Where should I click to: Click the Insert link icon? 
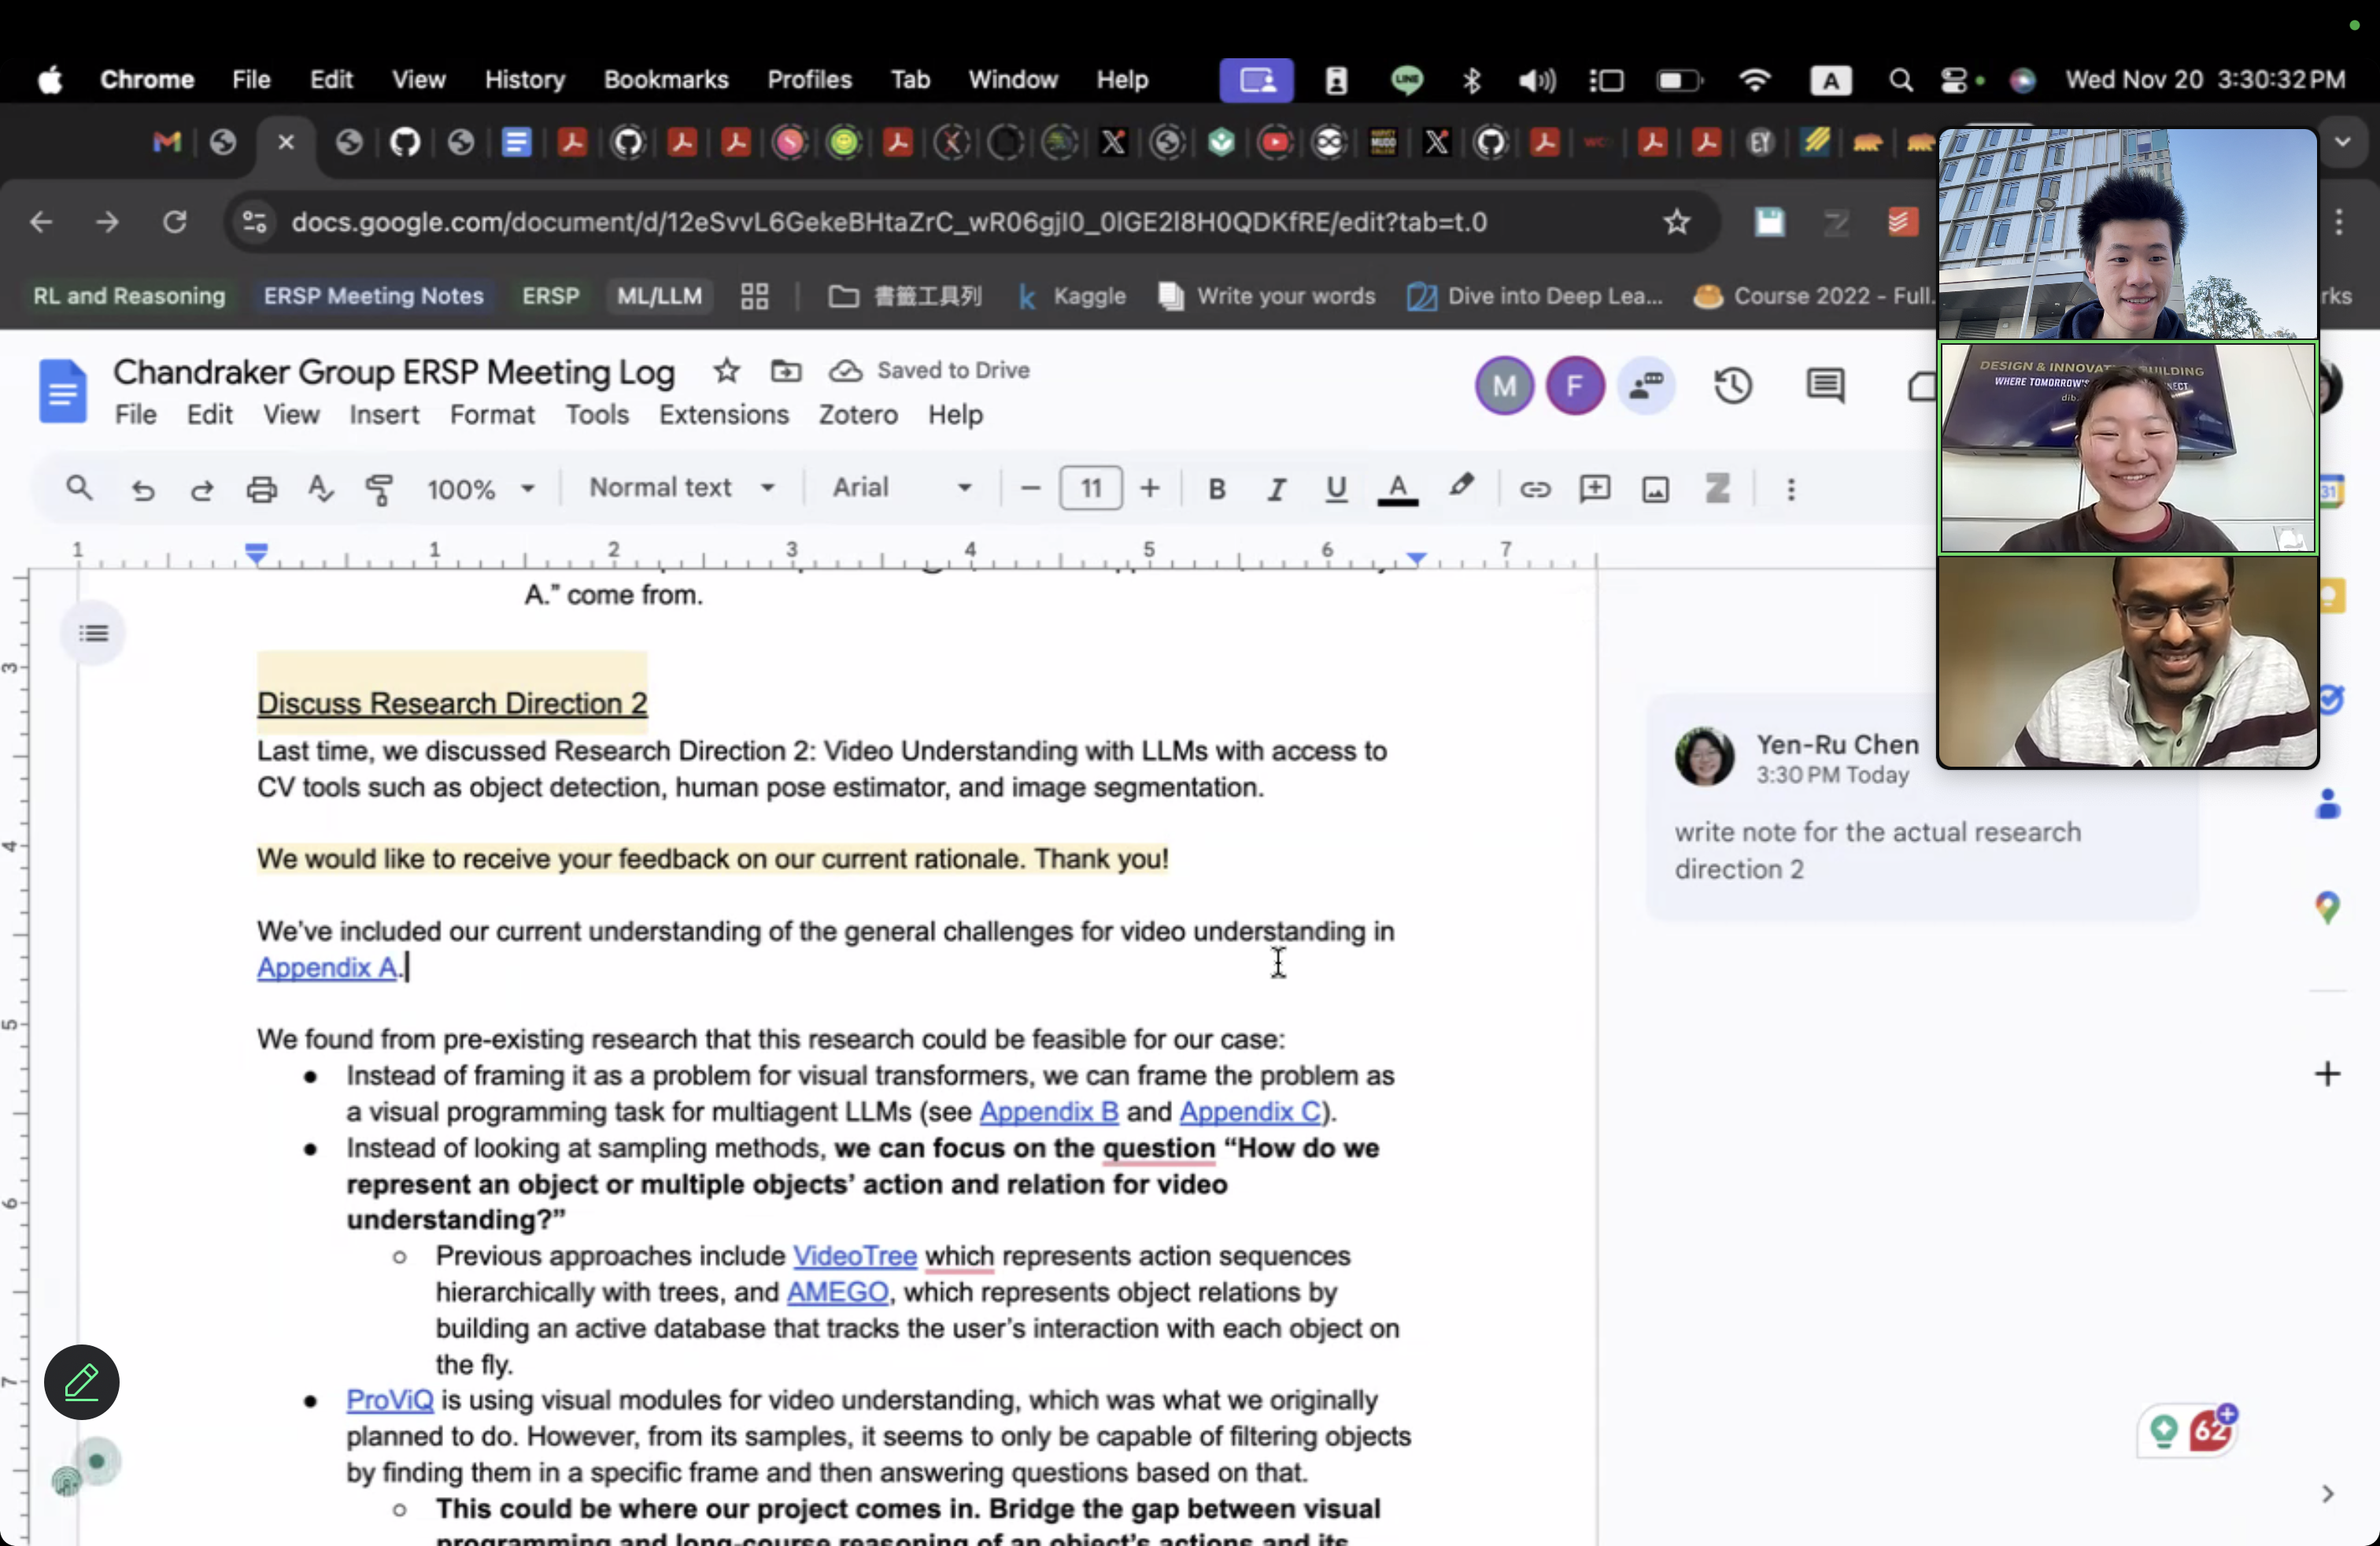[1535, 489]
